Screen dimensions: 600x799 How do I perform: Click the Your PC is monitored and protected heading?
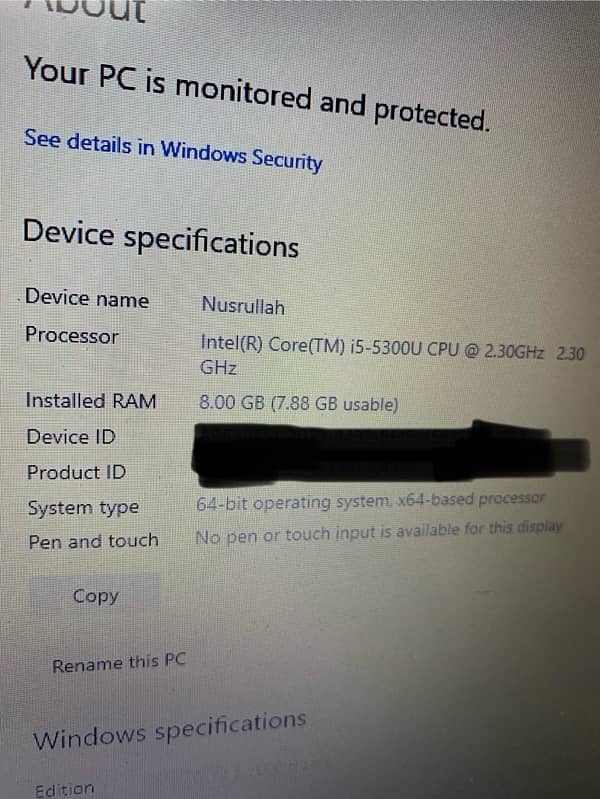(x=257, y=93)
